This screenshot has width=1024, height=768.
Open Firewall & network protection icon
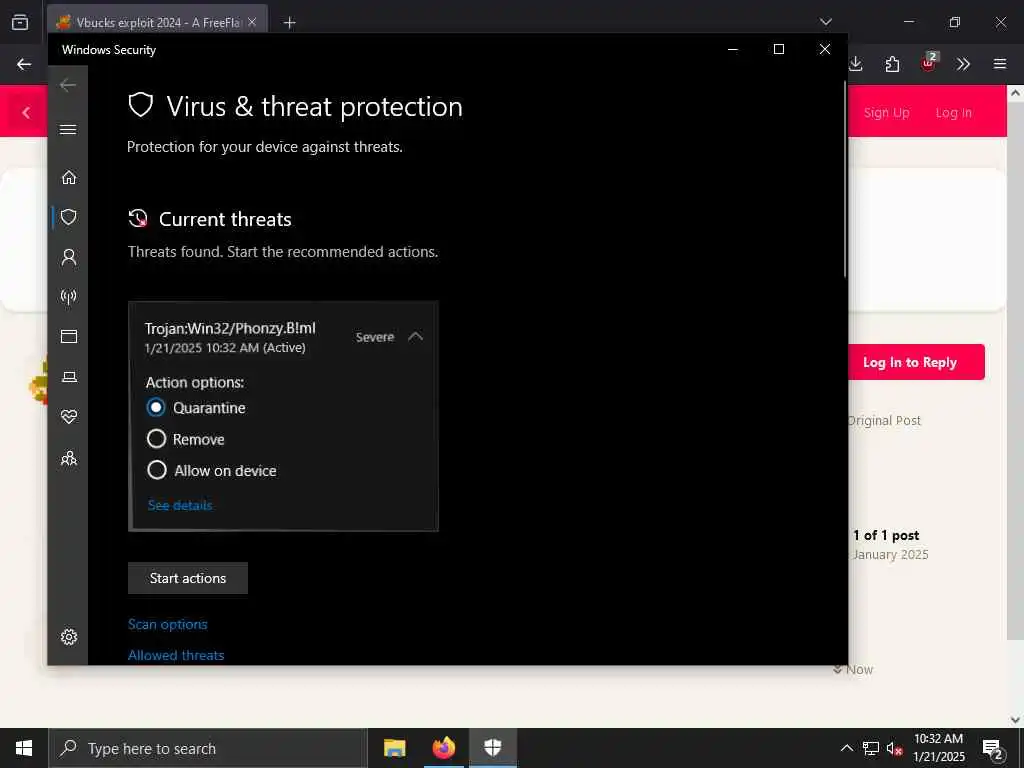click(x=69, y=296)
